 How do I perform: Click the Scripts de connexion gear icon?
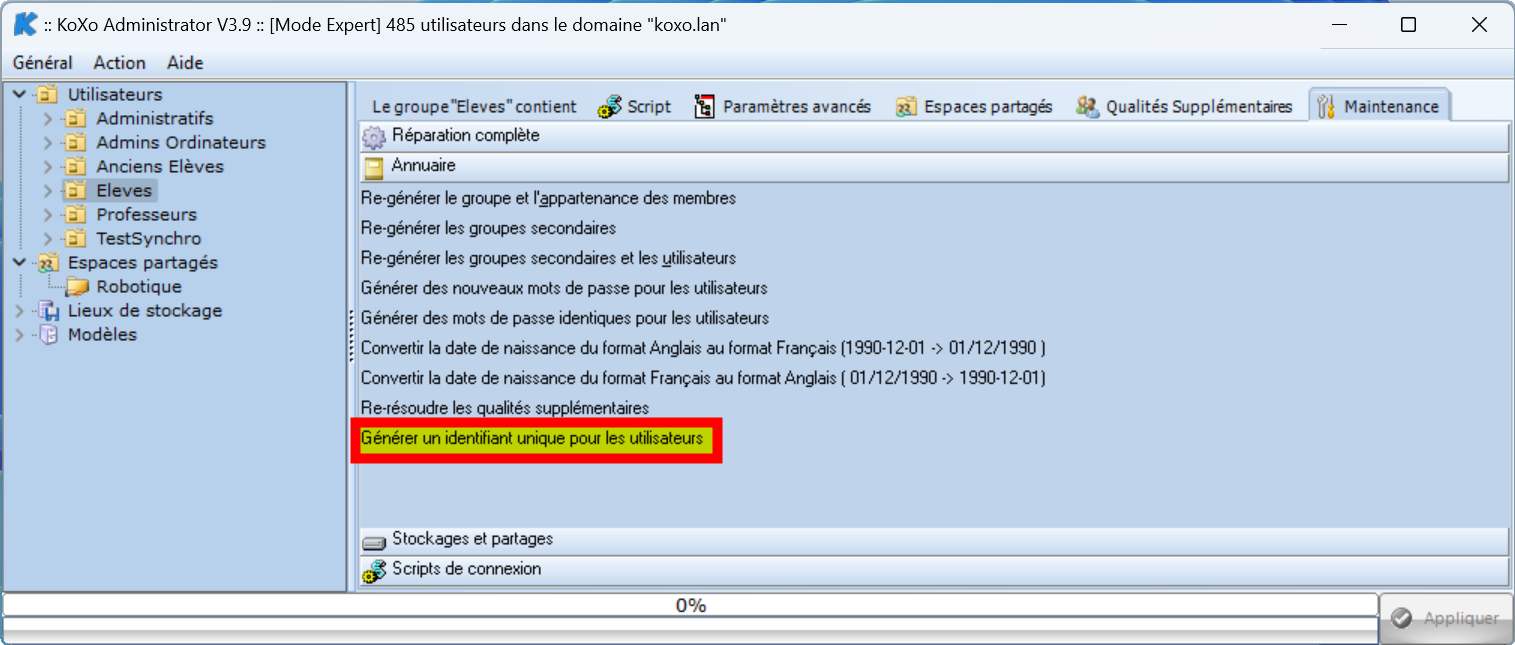(374, 571)
